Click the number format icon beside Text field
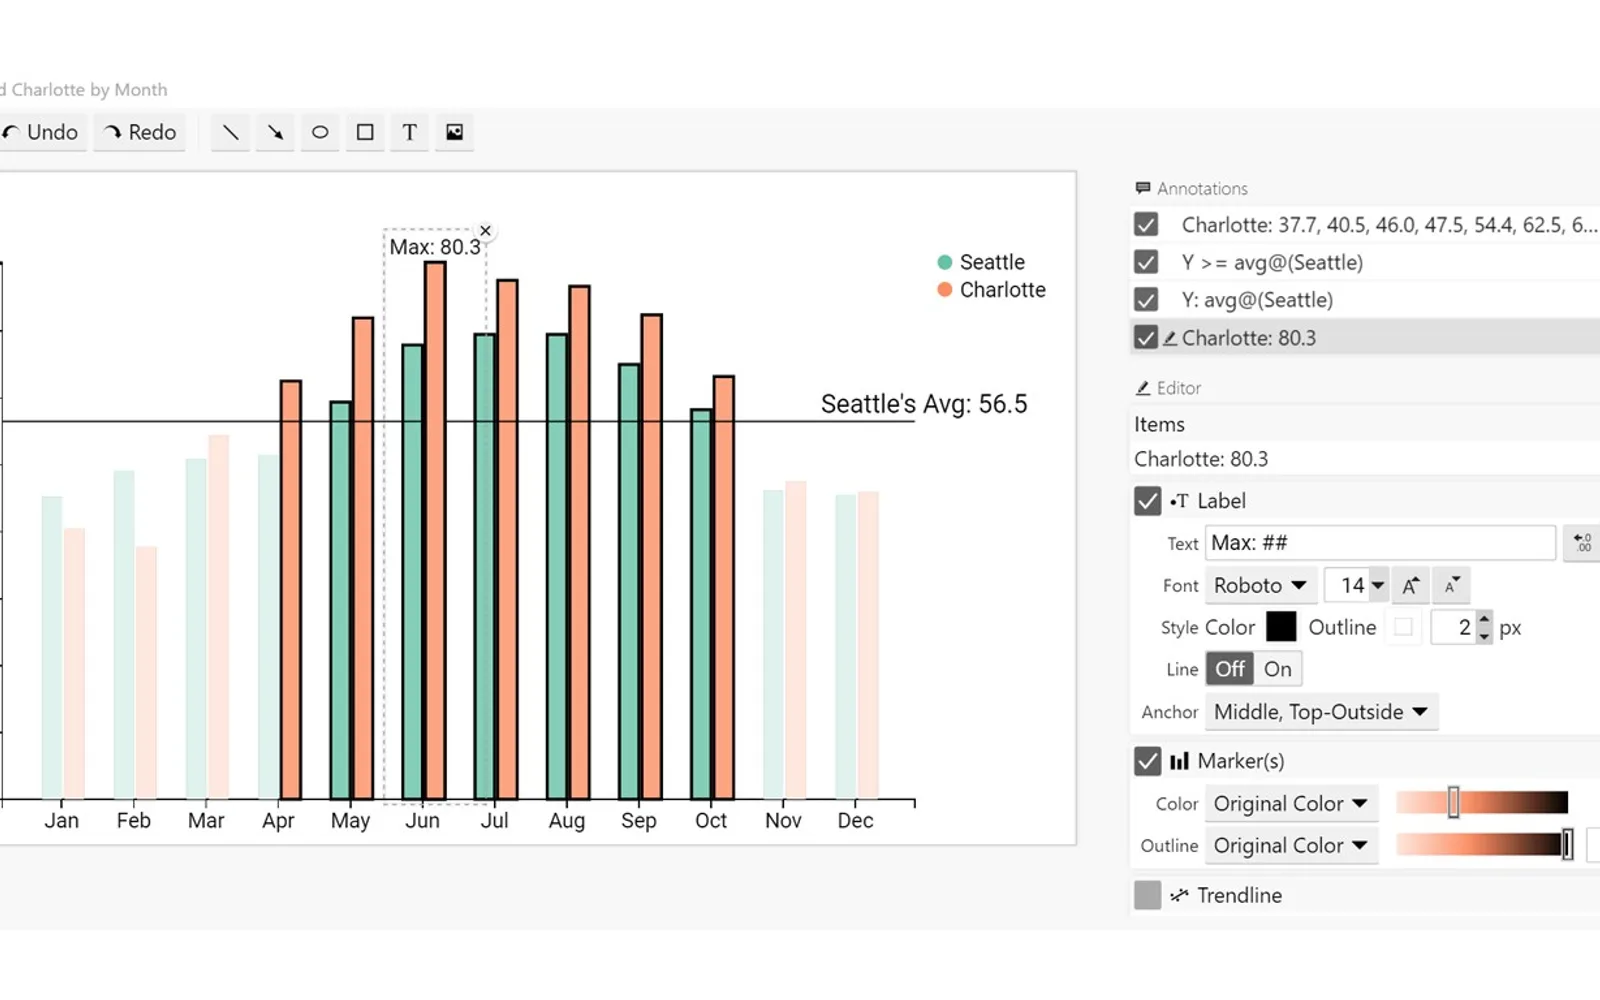This screenshot has width=1600, height=1000. 1582,543
